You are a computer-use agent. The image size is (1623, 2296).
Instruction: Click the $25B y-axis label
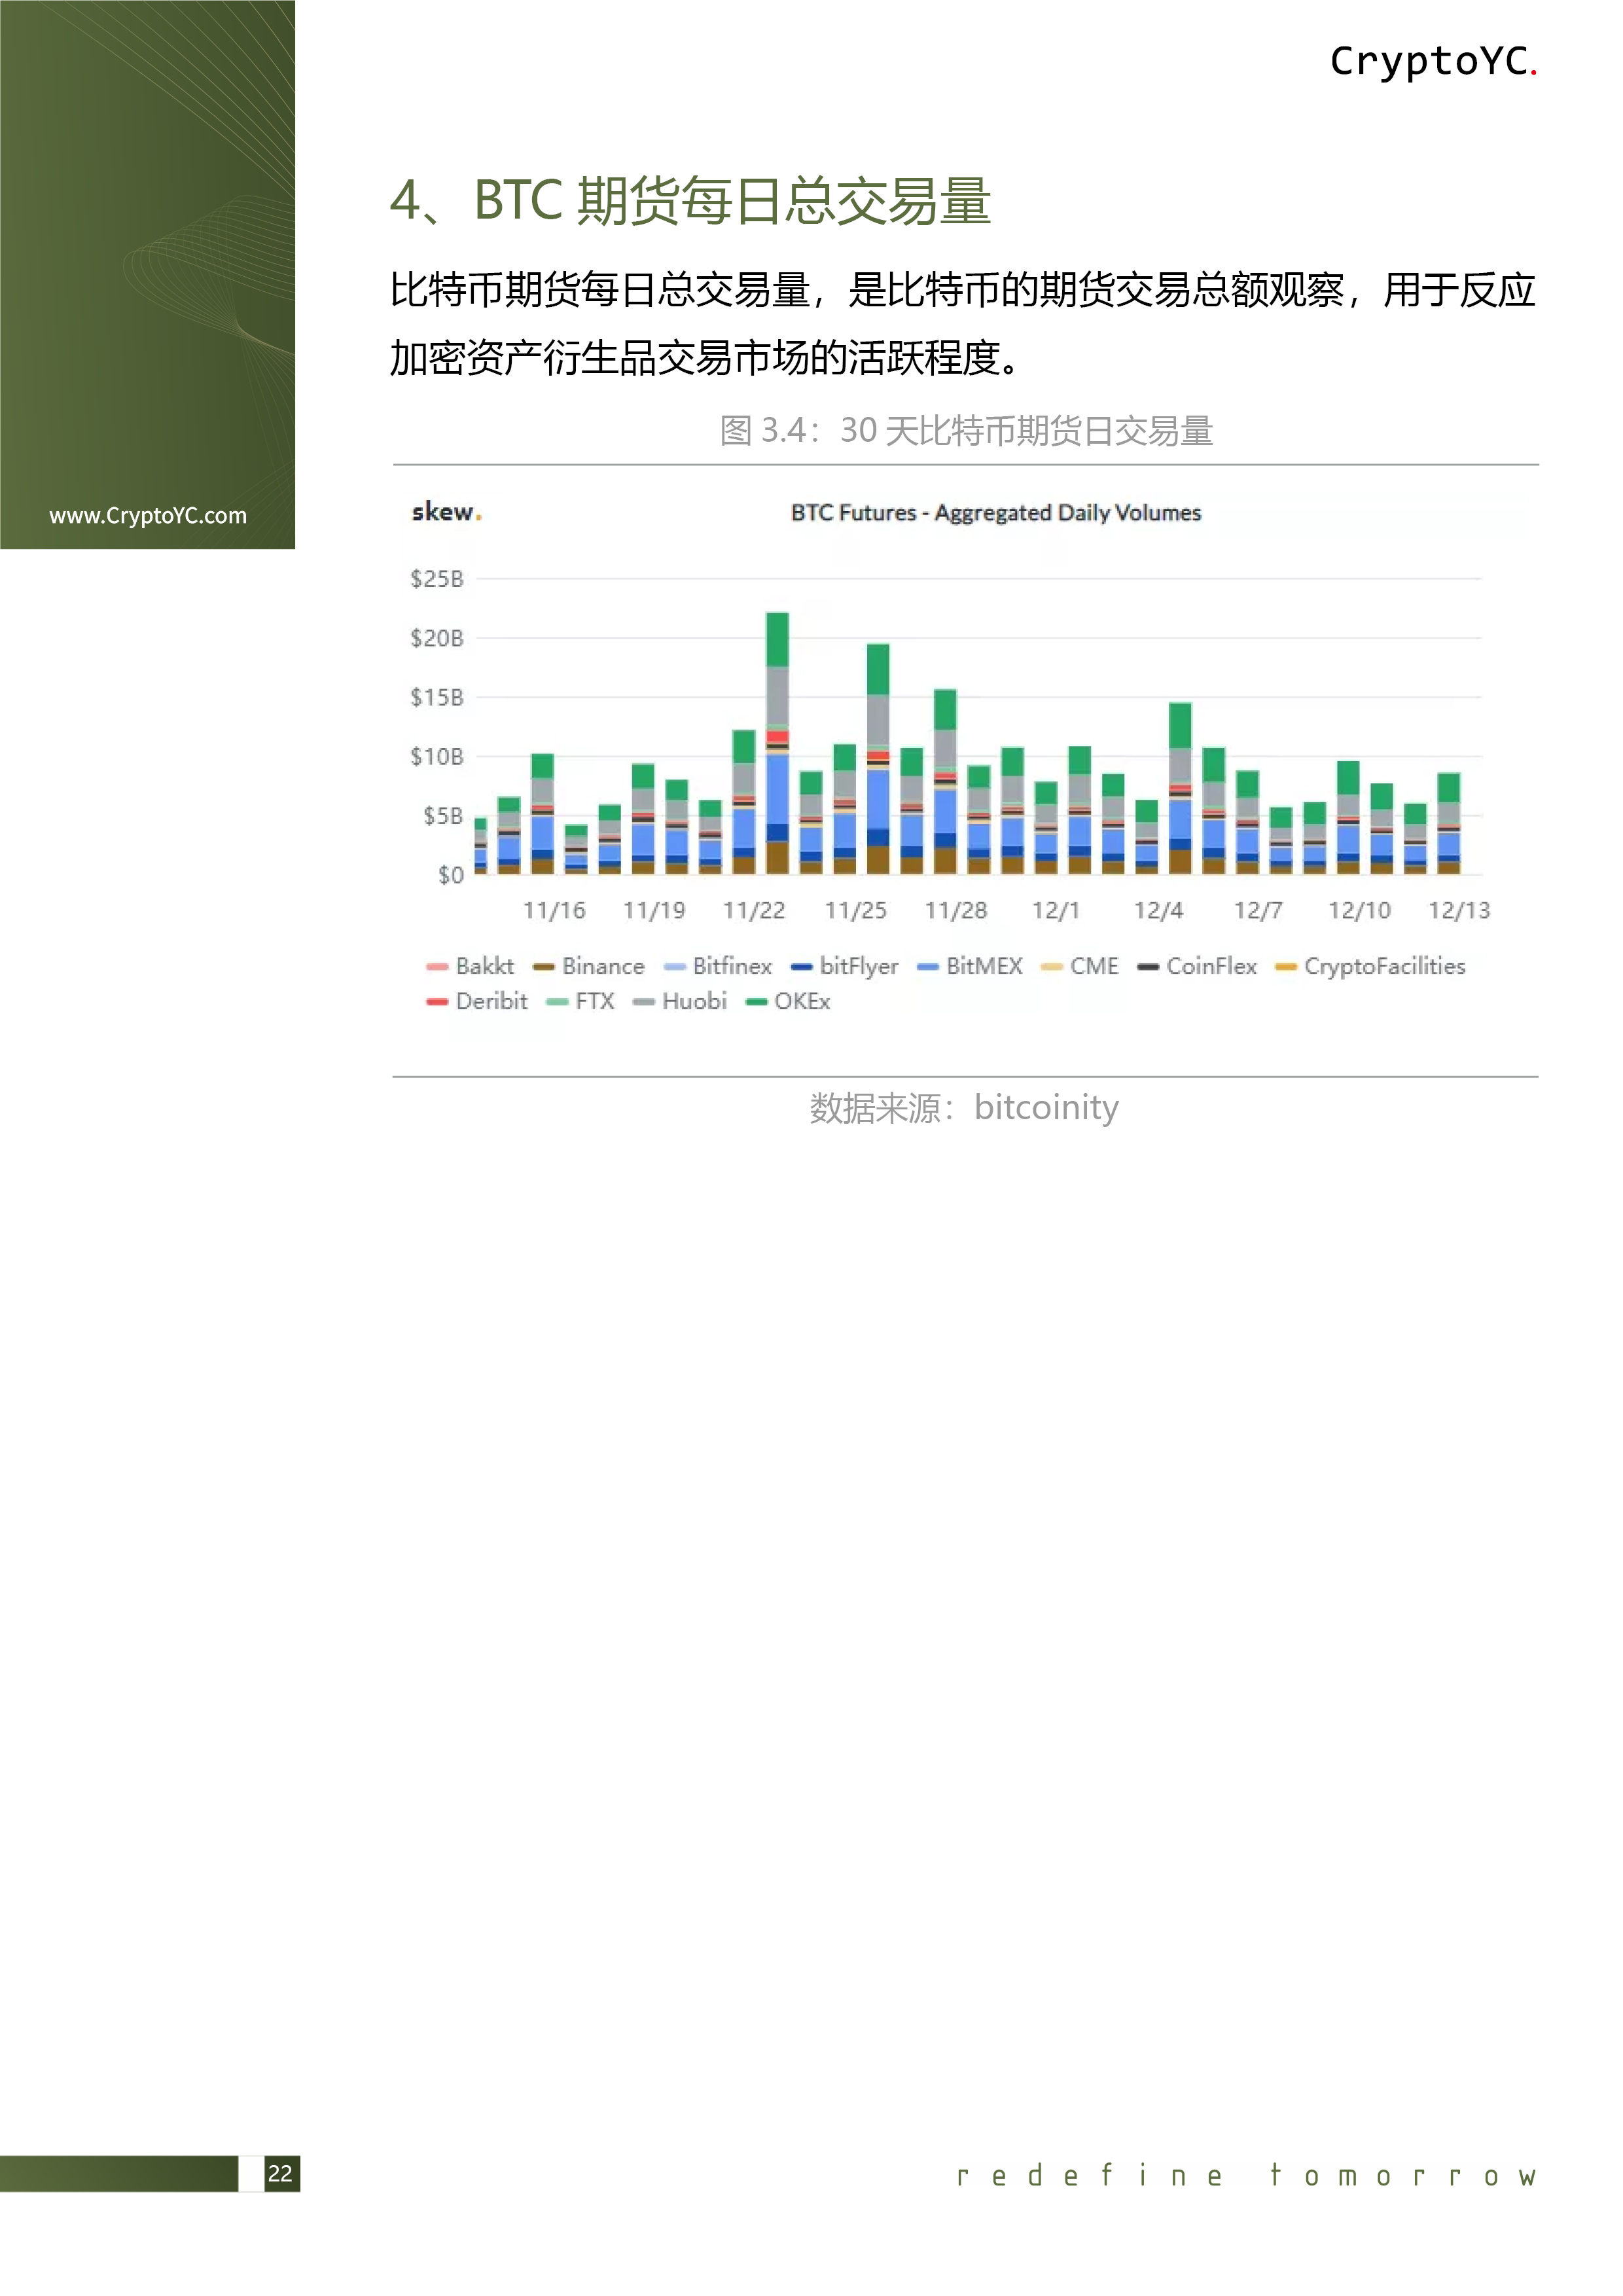click(437, 579)
